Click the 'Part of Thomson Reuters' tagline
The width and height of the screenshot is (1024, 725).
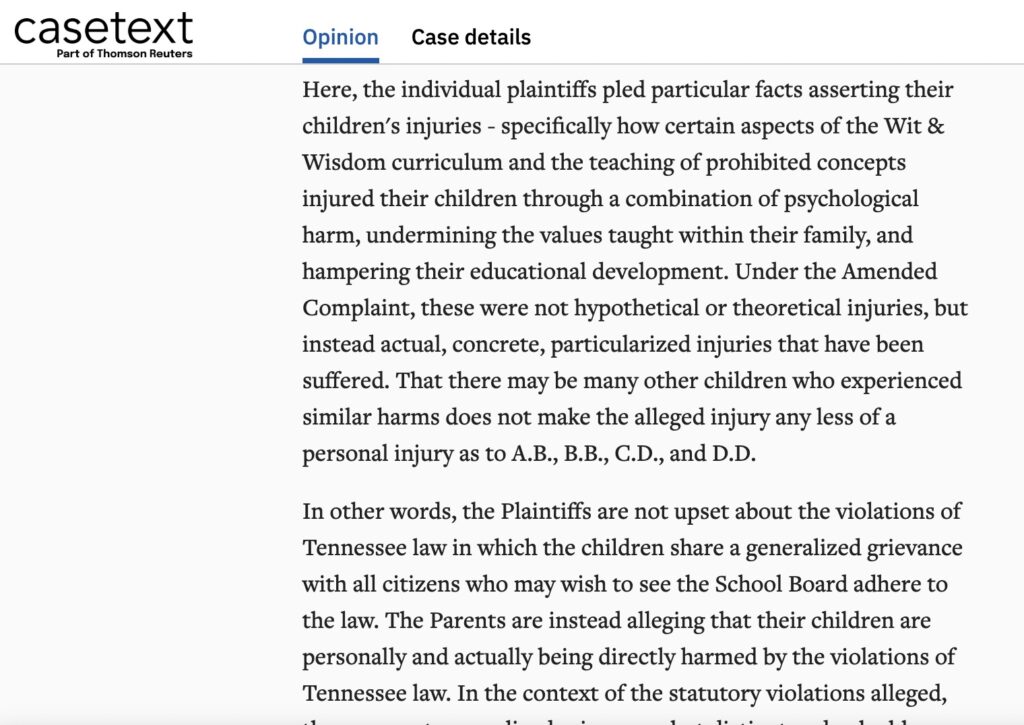pyautogui.click(x=125, y=53)
